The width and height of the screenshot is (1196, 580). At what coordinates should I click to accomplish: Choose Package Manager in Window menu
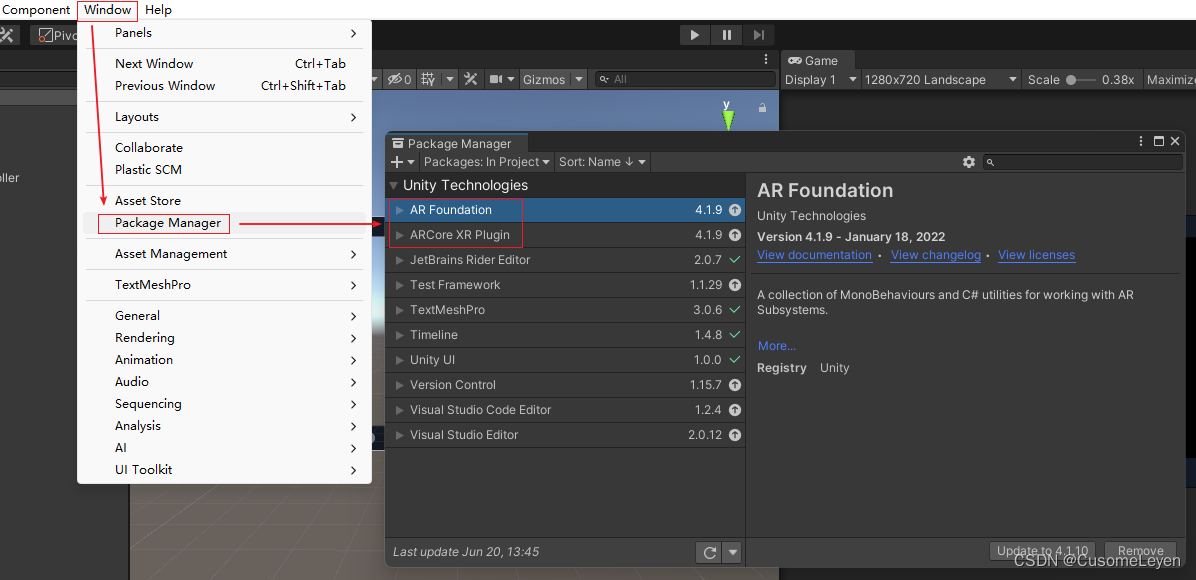(x=168, y=223)
